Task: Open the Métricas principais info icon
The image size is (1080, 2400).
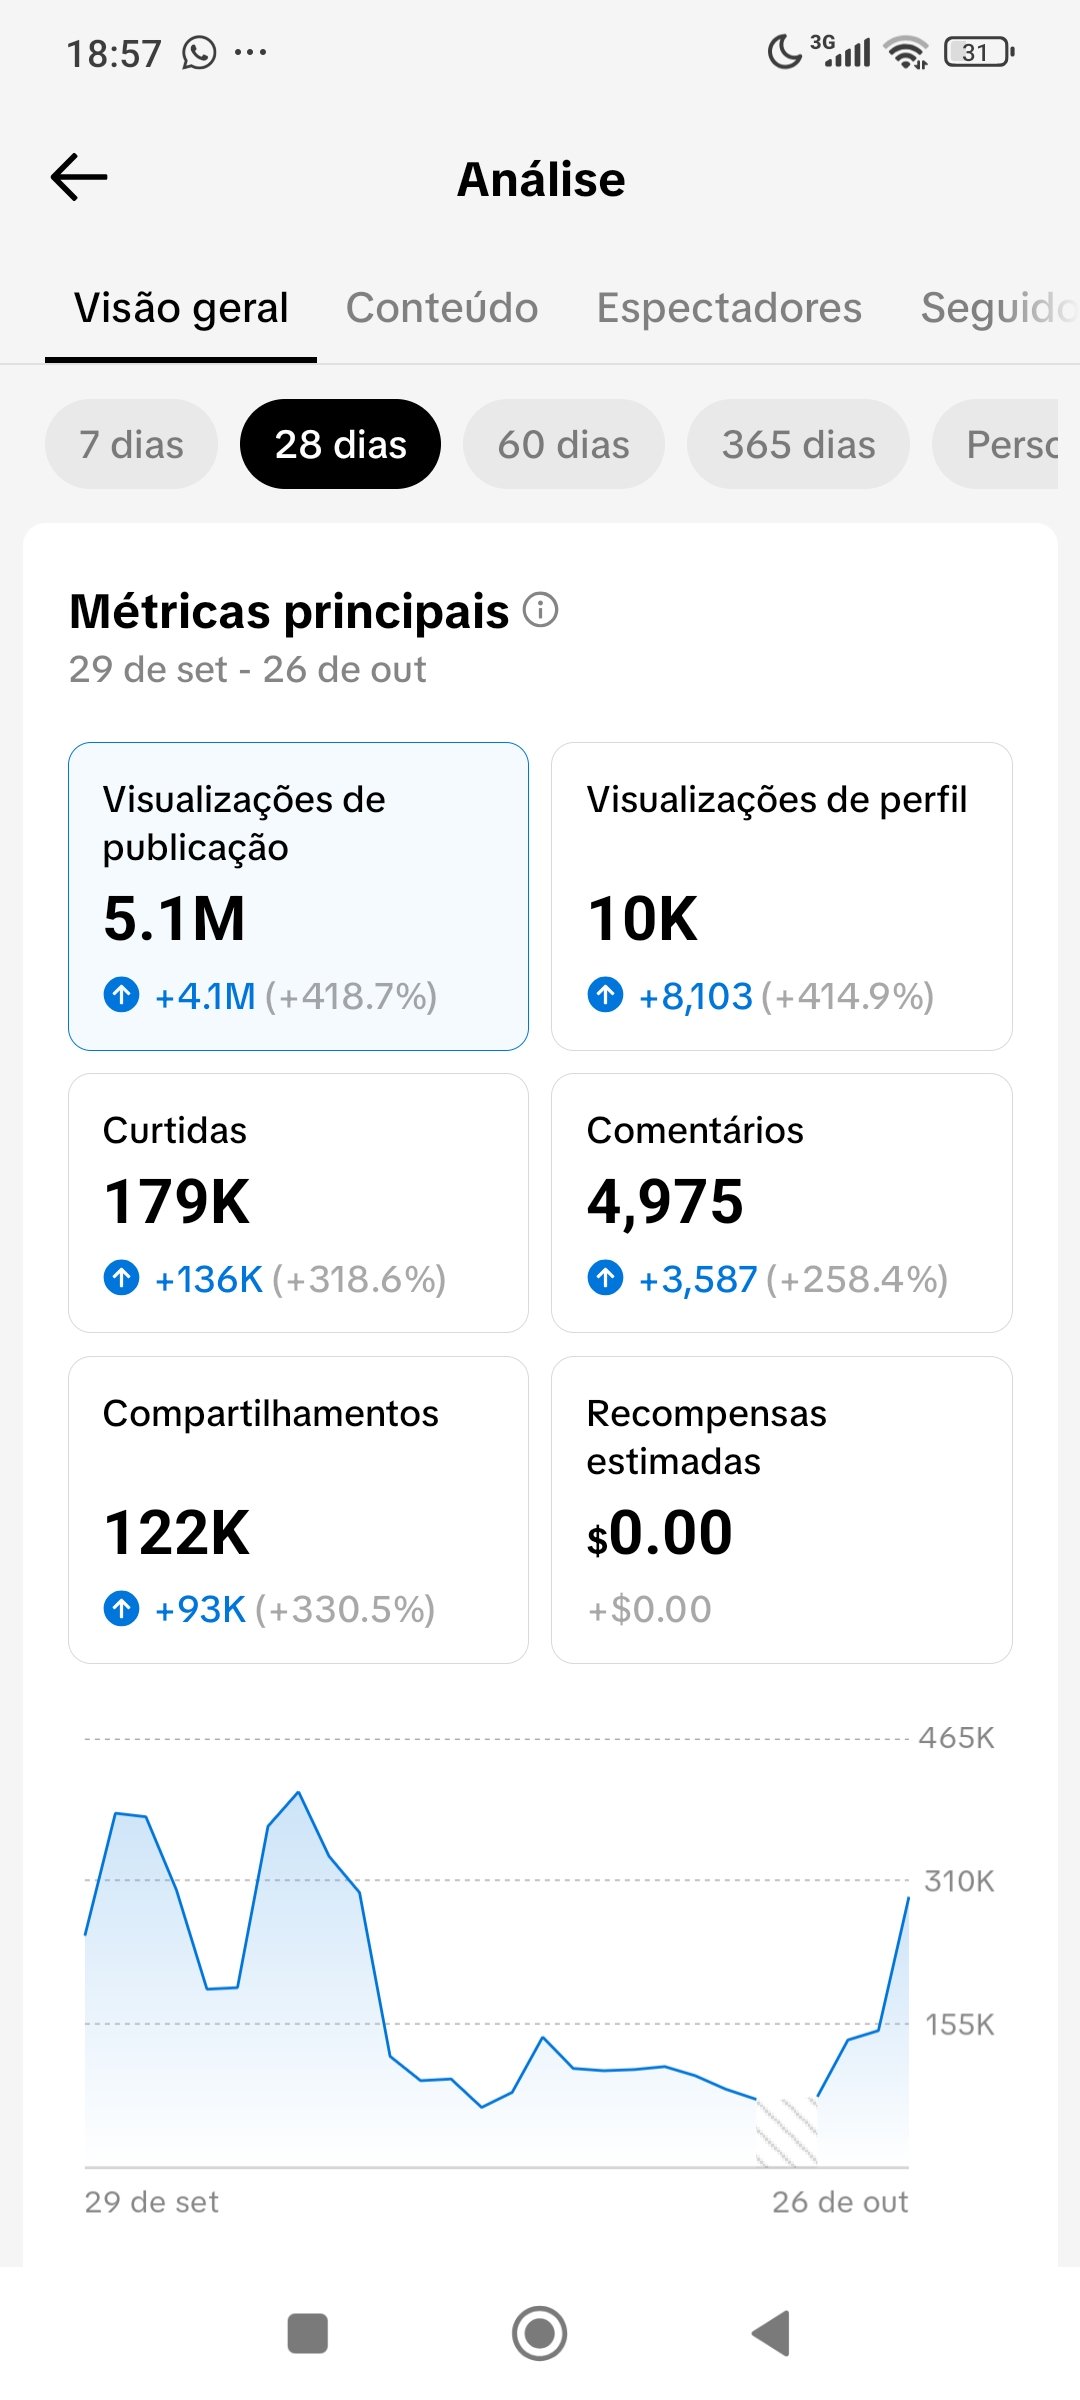Action: 541,609
